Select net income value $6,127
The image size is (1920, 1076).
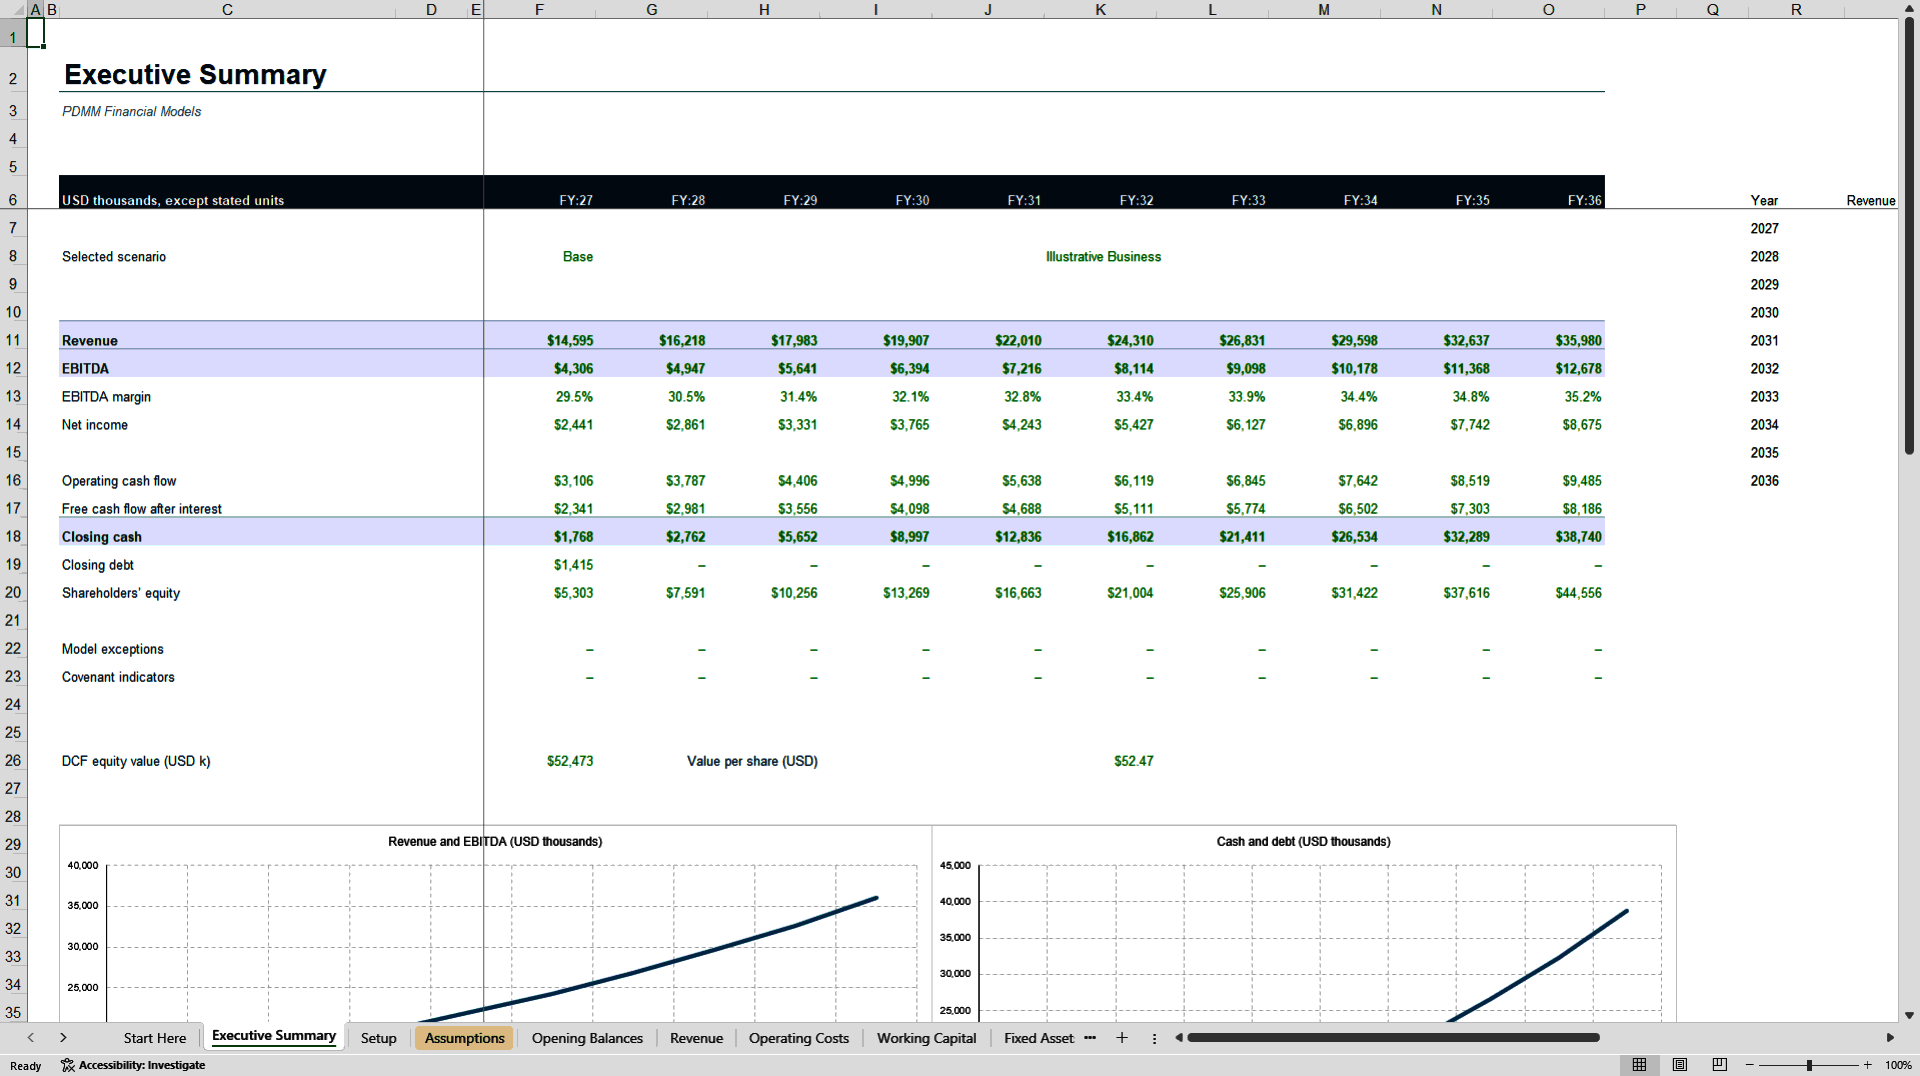1246,424
